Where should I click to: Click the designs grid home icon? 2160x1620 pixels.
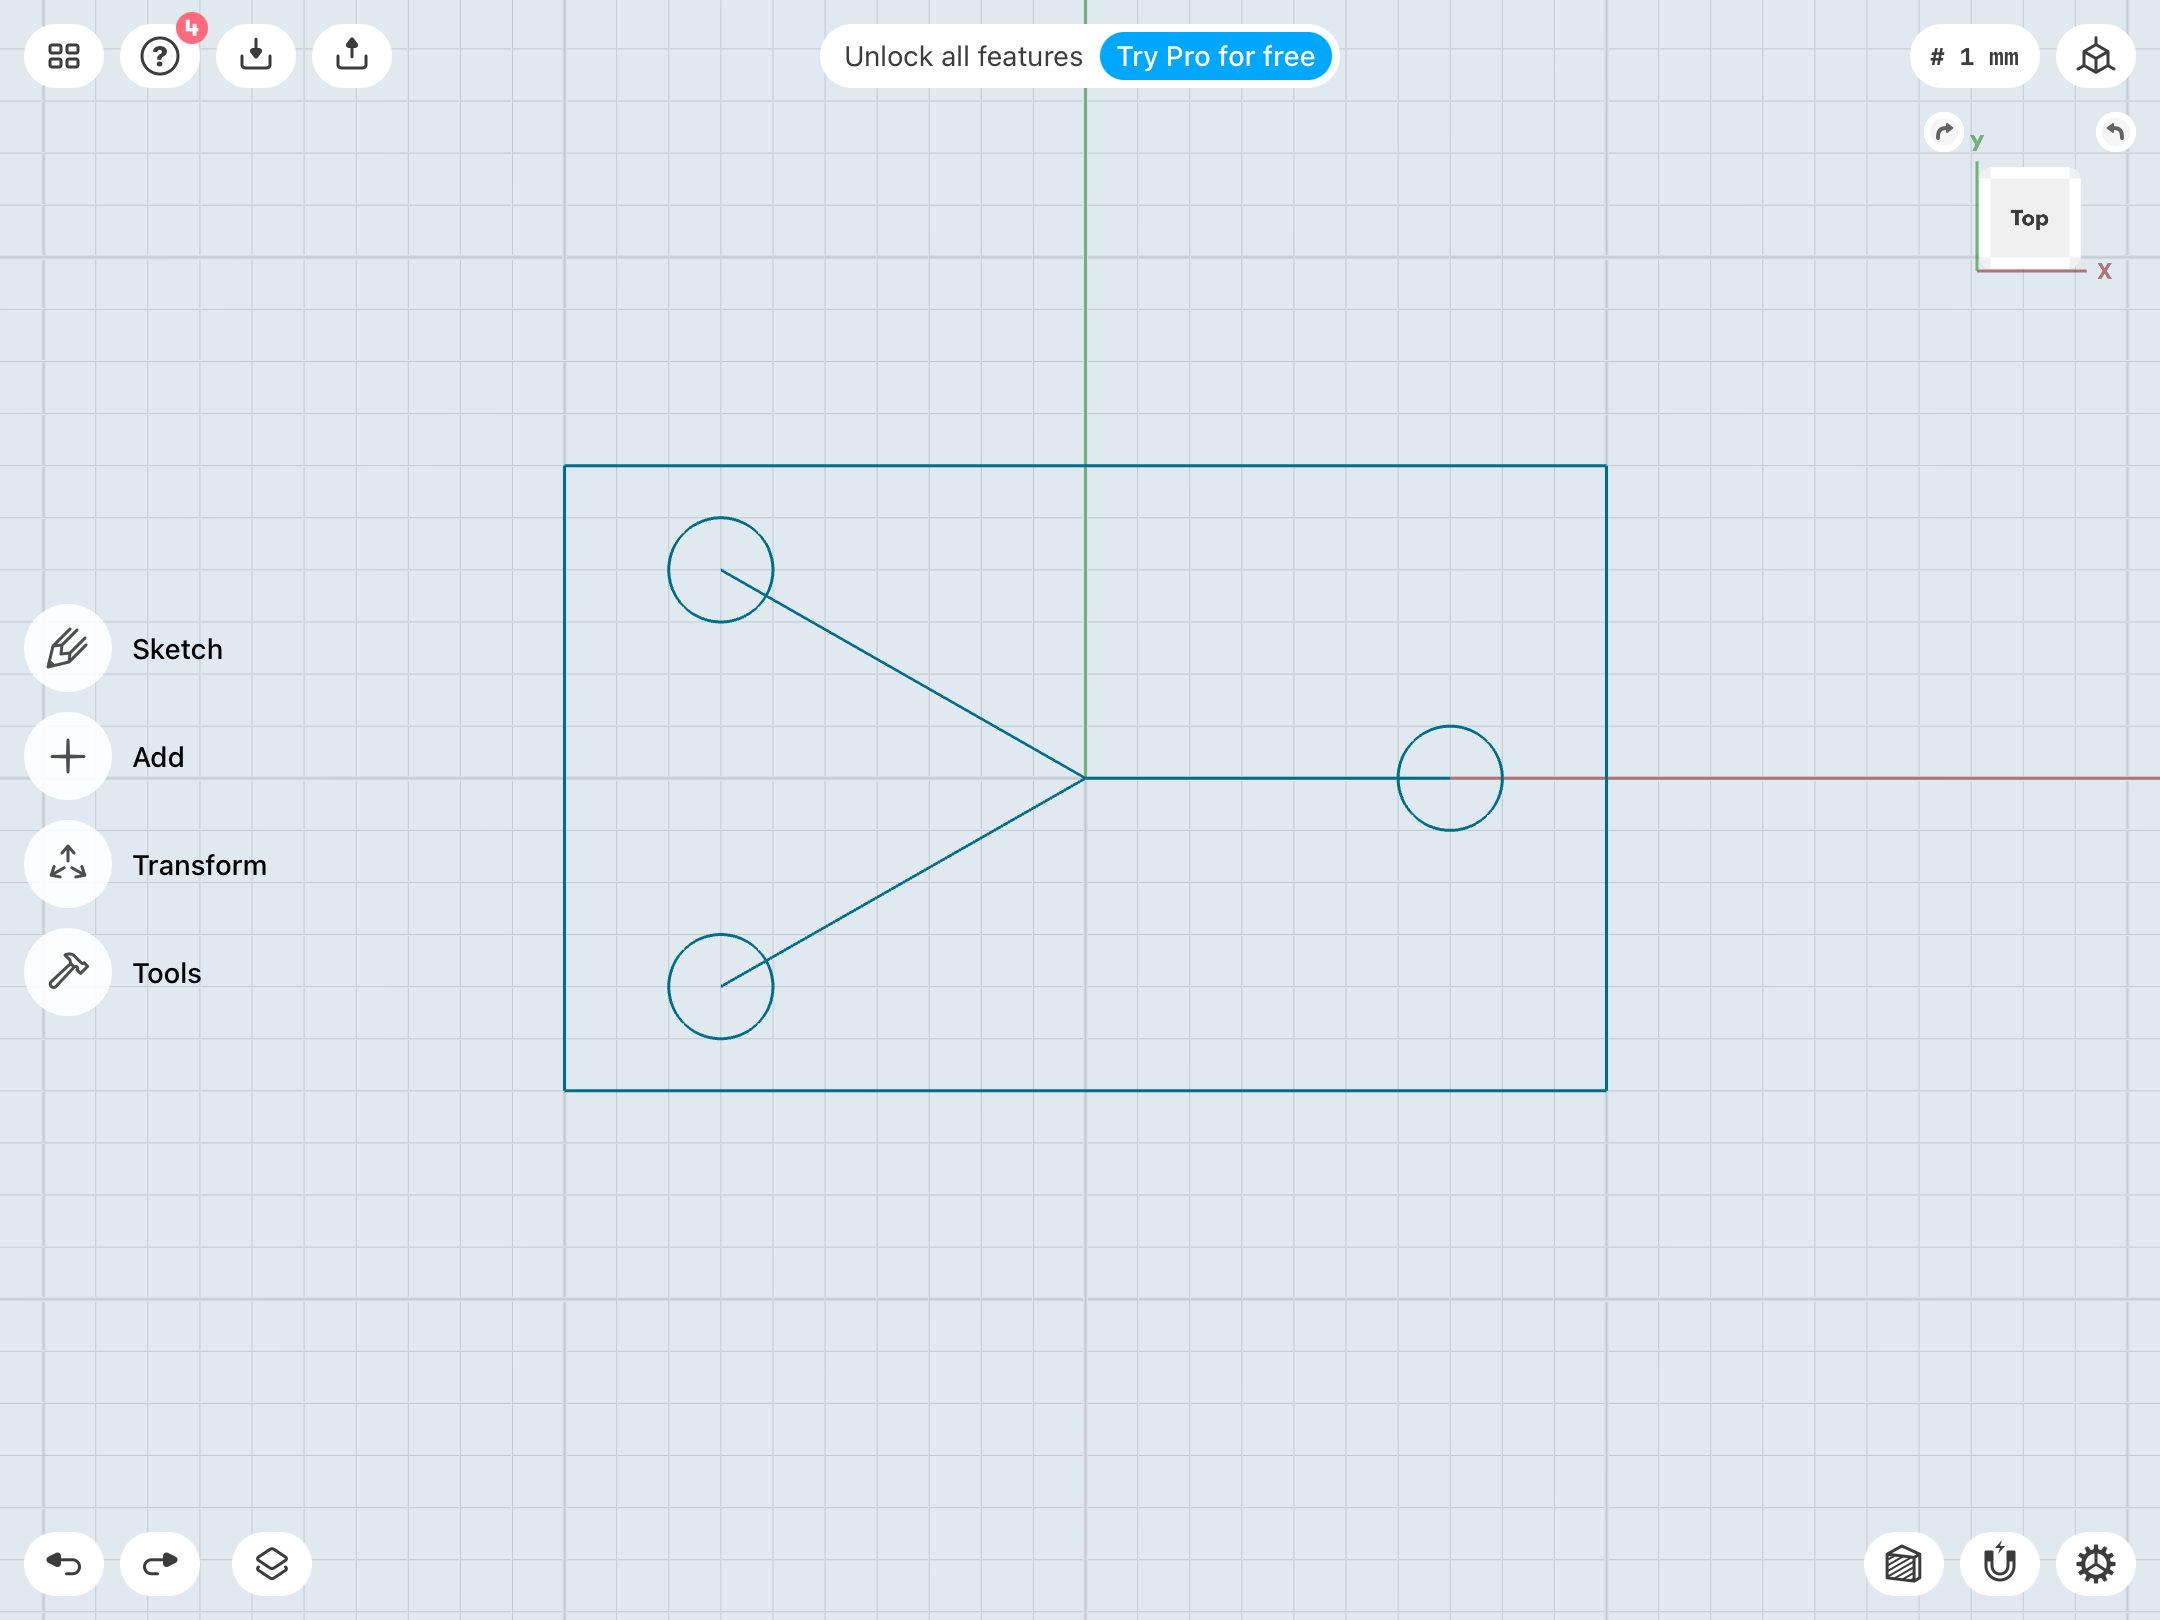click(x=64, y=57)
